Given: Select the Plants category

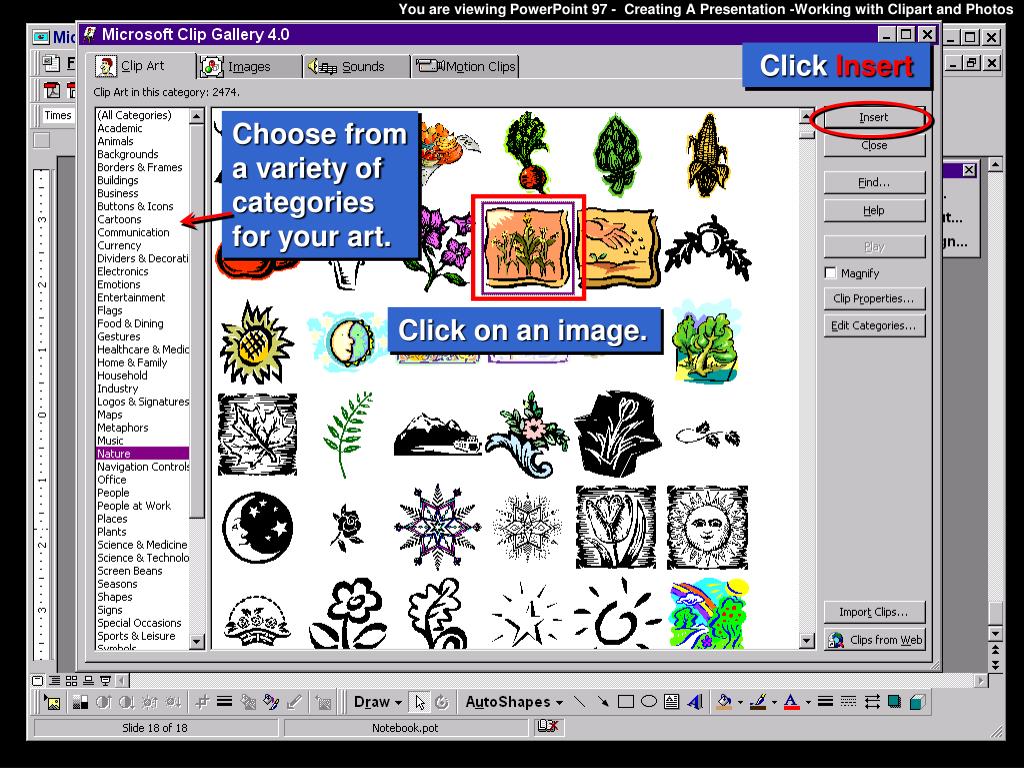Looking at the screenshot, I should (x=112, y=532).
